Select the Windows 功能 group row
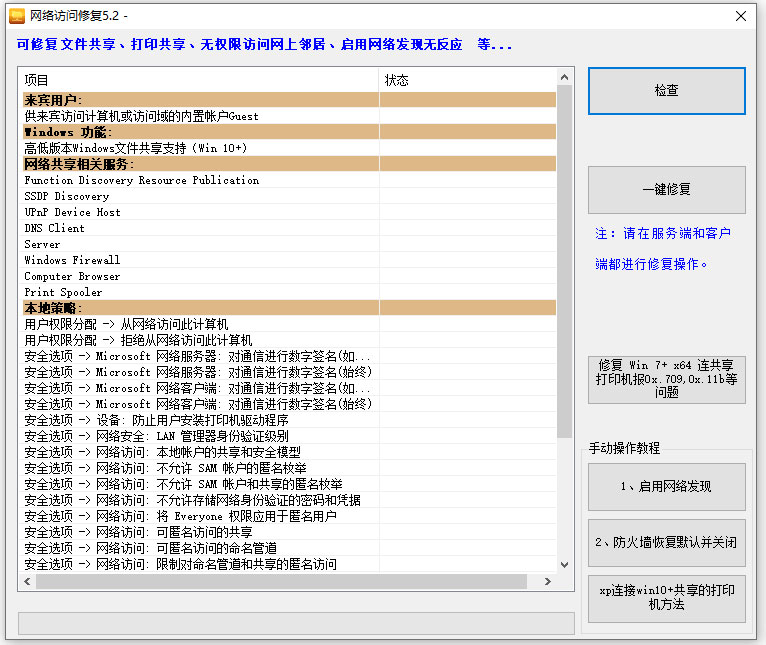Image resolution: width=766 pixels, height=645 pixels. pyautogui.click(x=289, y=132)
